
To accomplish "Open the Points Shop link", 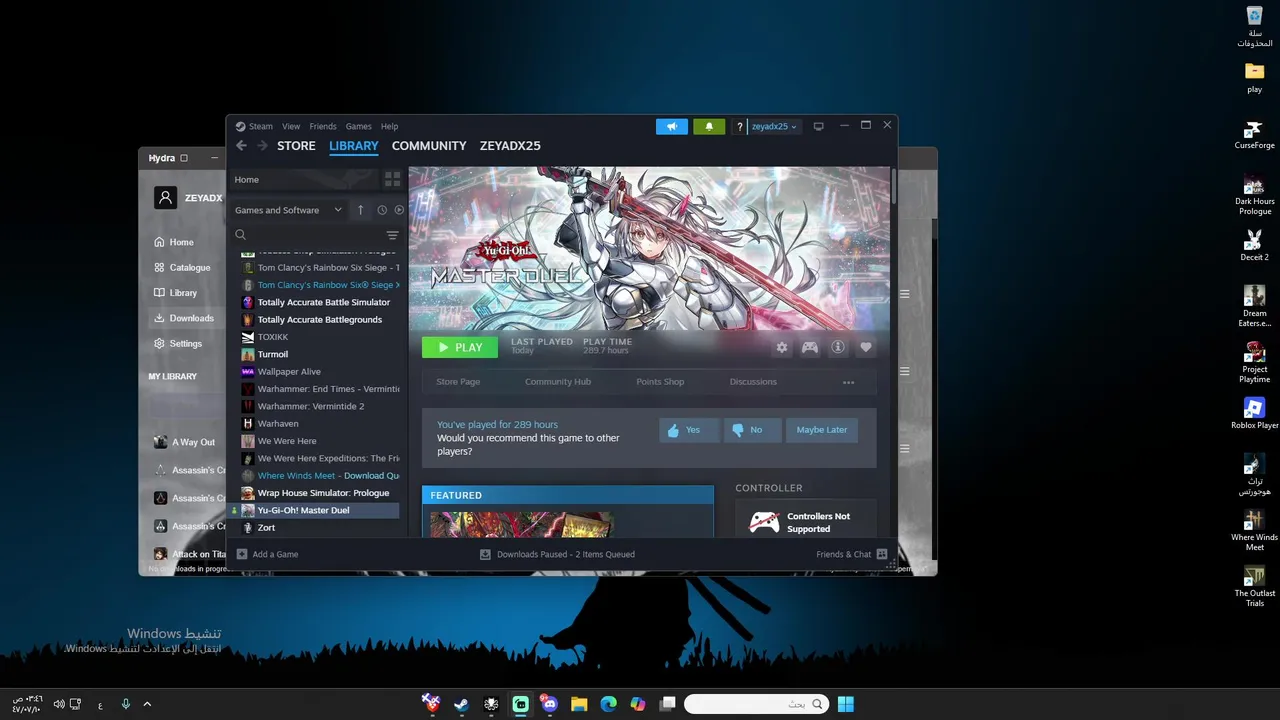I will [660, 382].
